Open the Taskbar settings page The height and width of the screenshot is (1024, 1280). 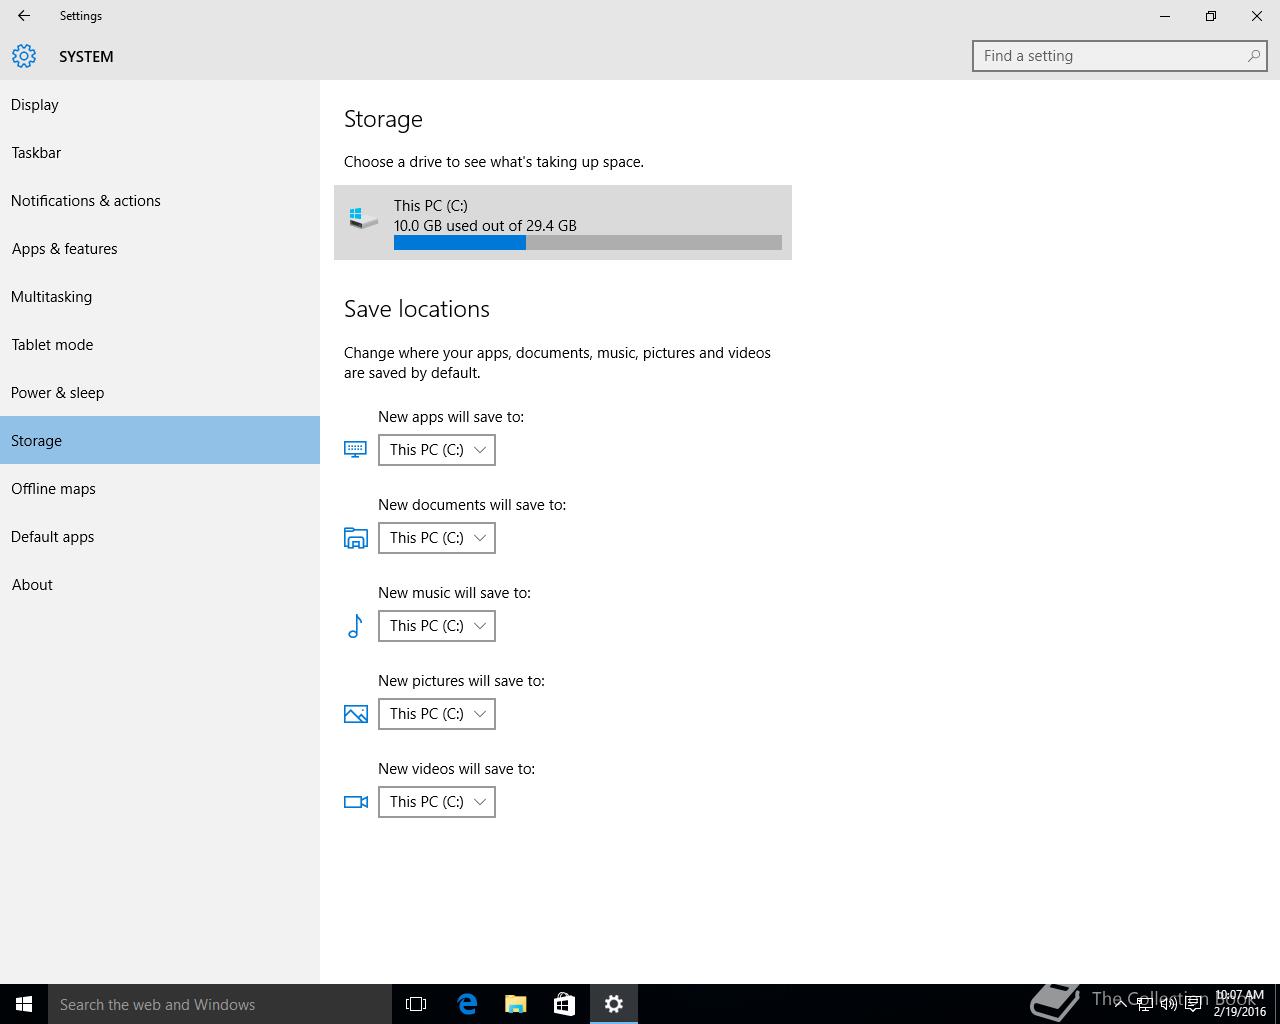click(160, 152)
